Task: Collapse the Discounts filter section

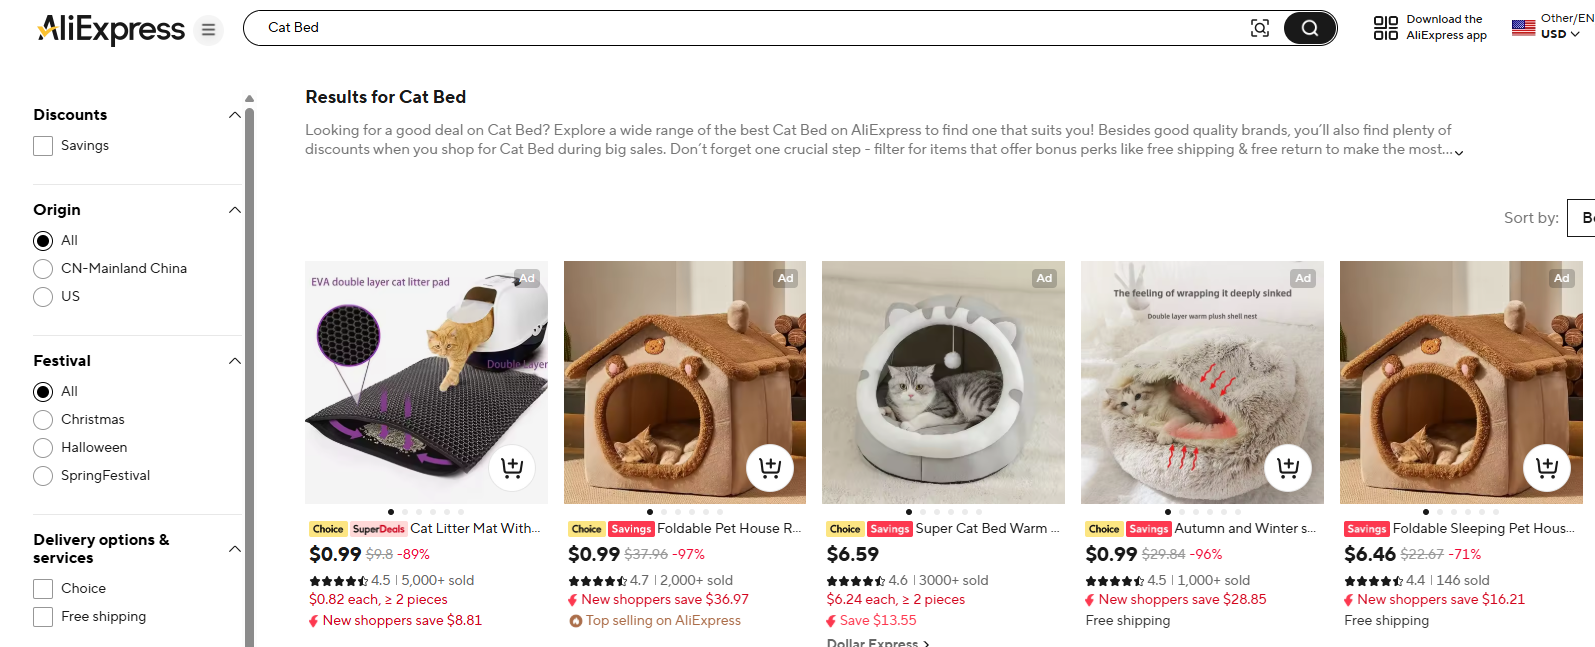Action: coord(234,114)
